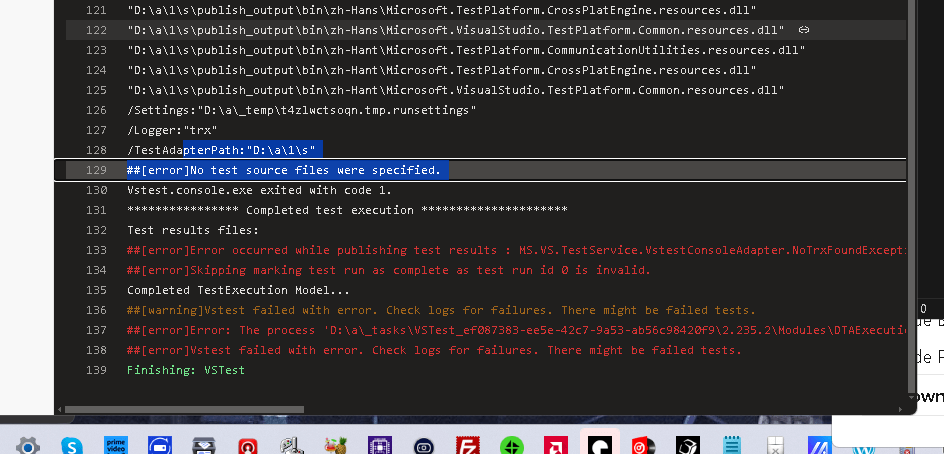Open the green circle crosshair app
This screenshot has width=944, height=454.
511,446
